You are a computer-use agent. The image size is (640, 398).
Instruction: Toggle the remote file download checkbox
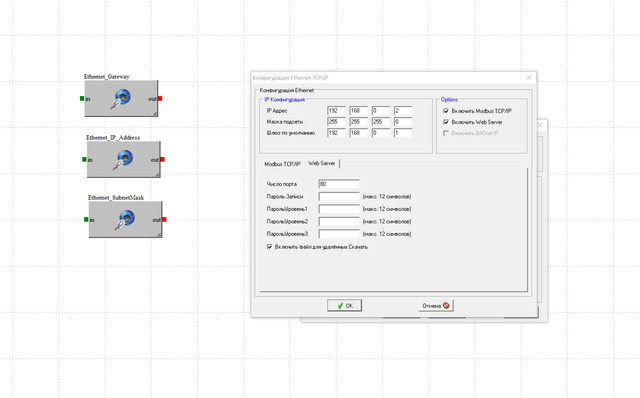[x=269, y=247]
